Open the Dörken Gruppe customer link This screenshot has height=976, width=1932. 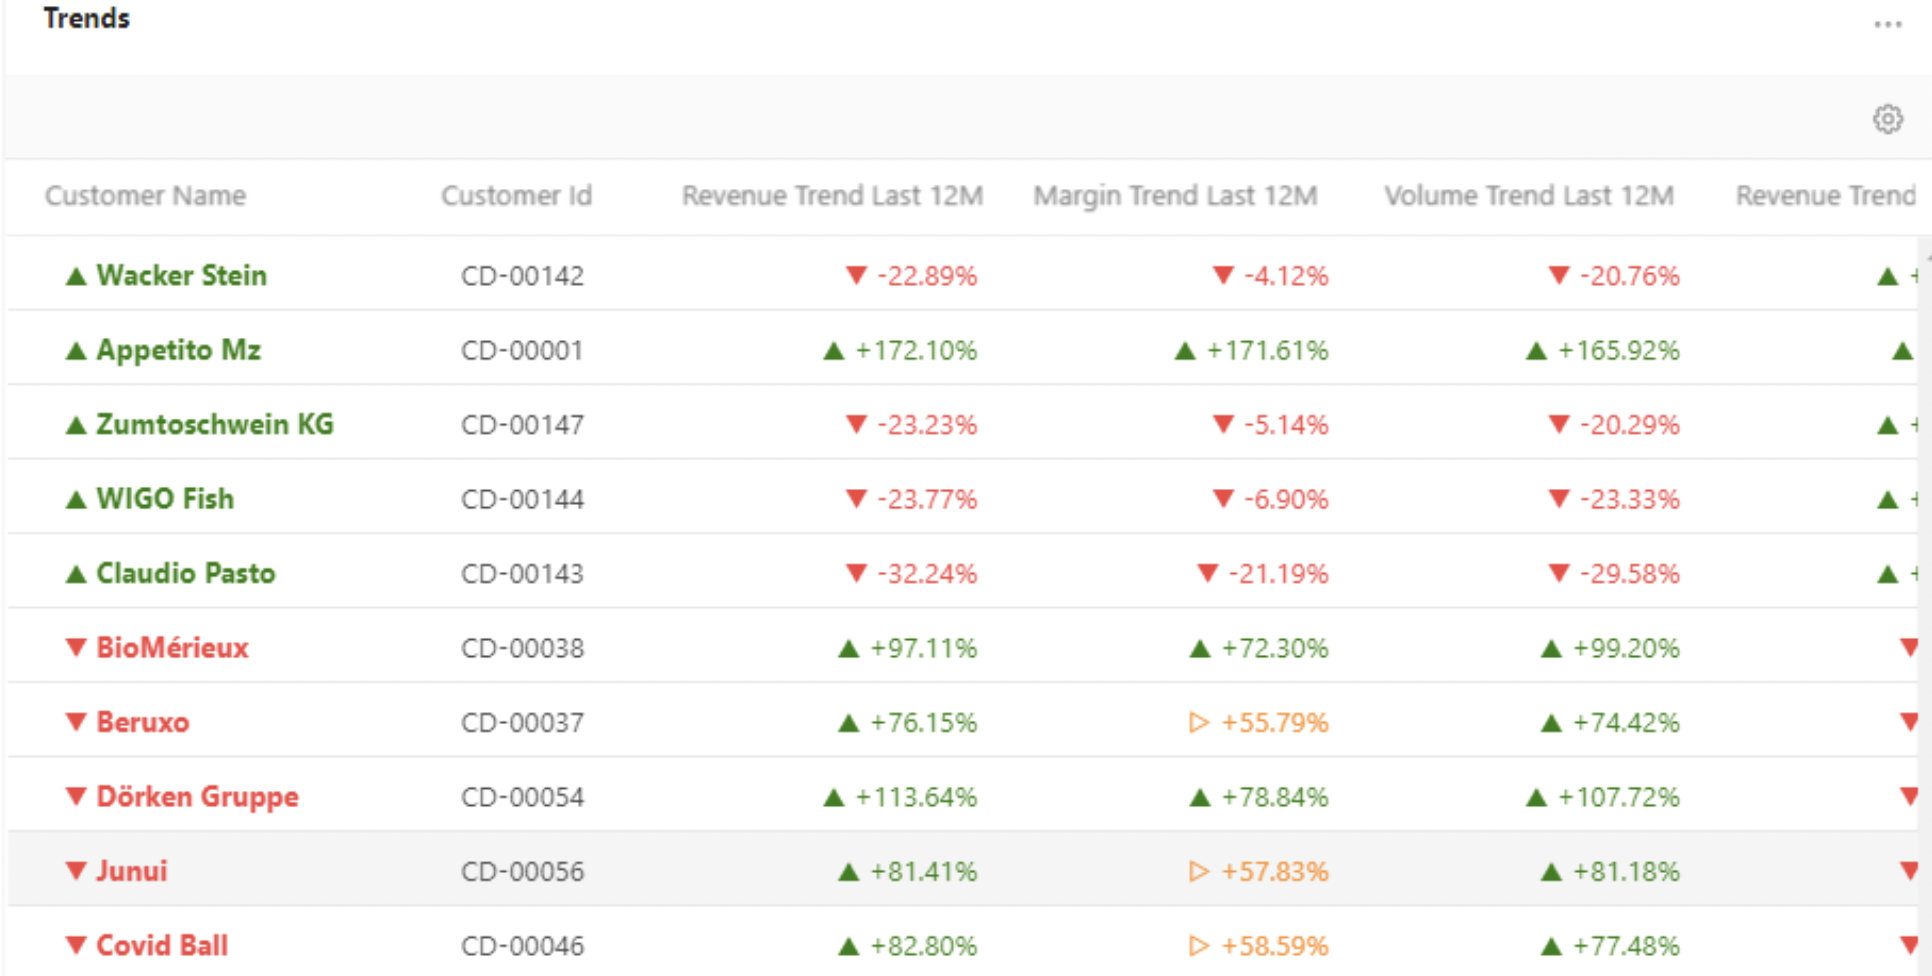(197, 797)
